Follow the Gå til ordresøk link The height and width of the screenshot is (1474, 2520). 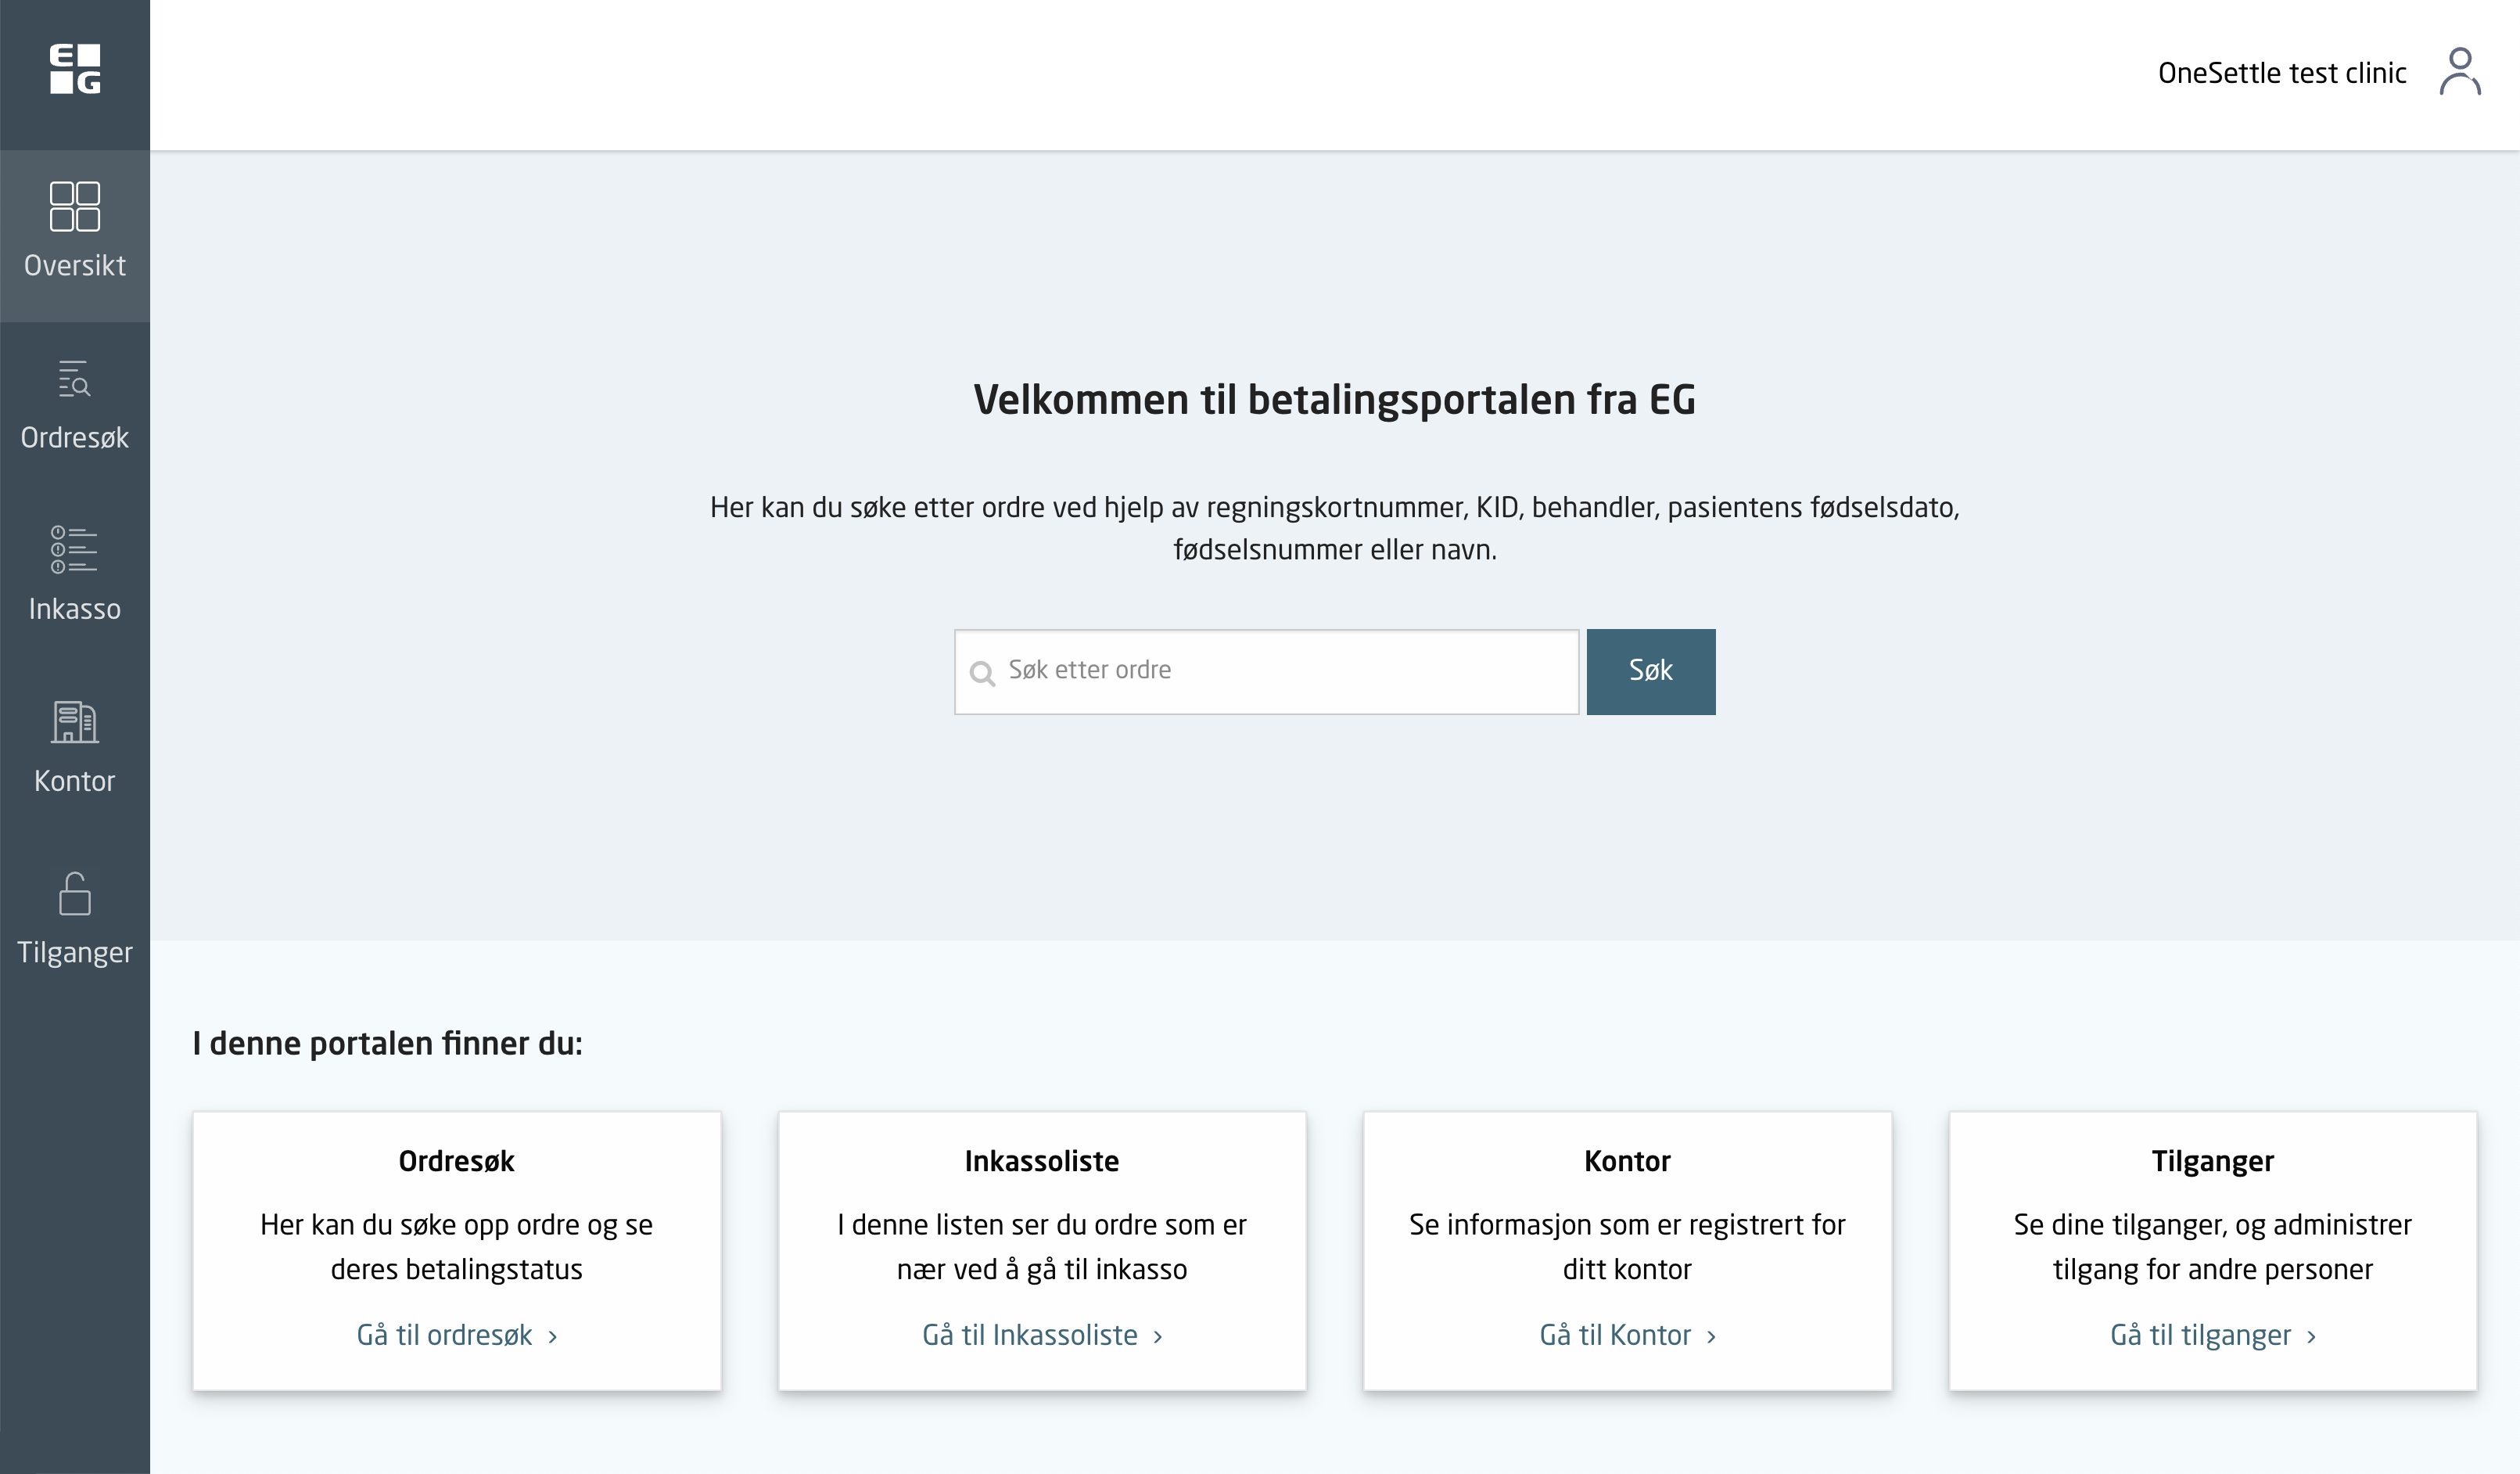(456, 1335)
